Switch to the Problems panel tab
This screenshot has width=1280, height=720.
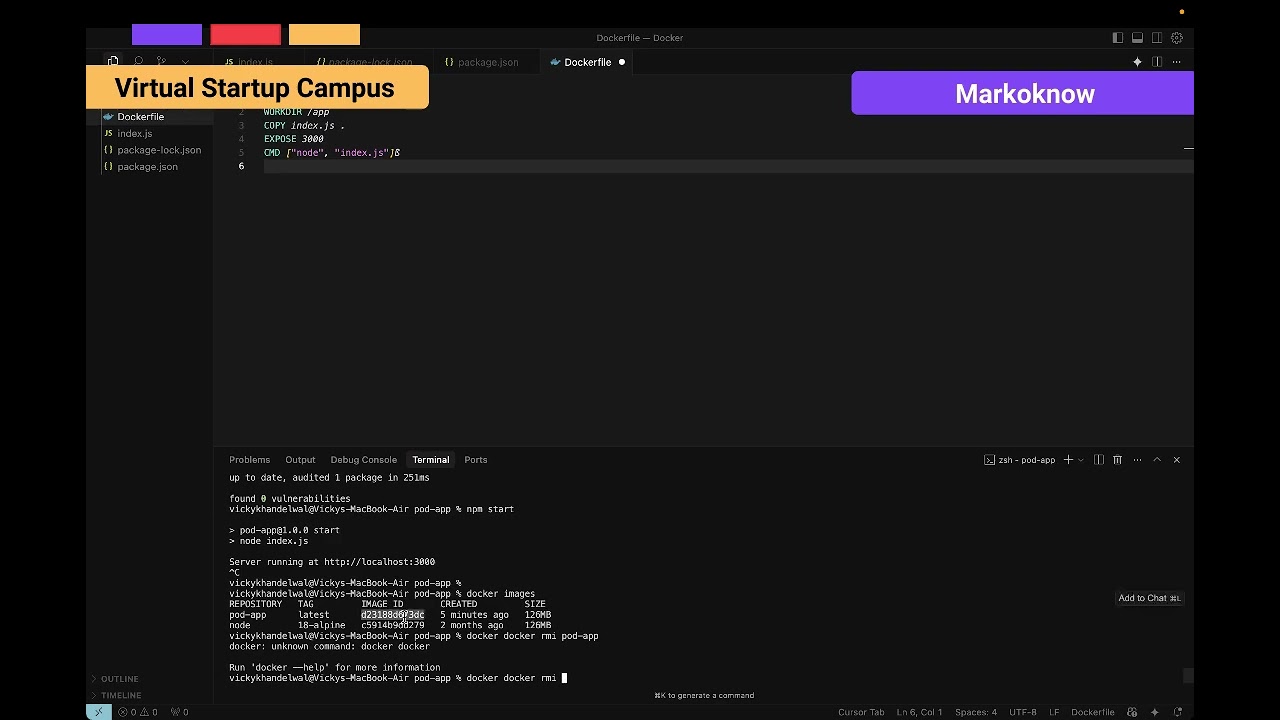click(249, 460)
